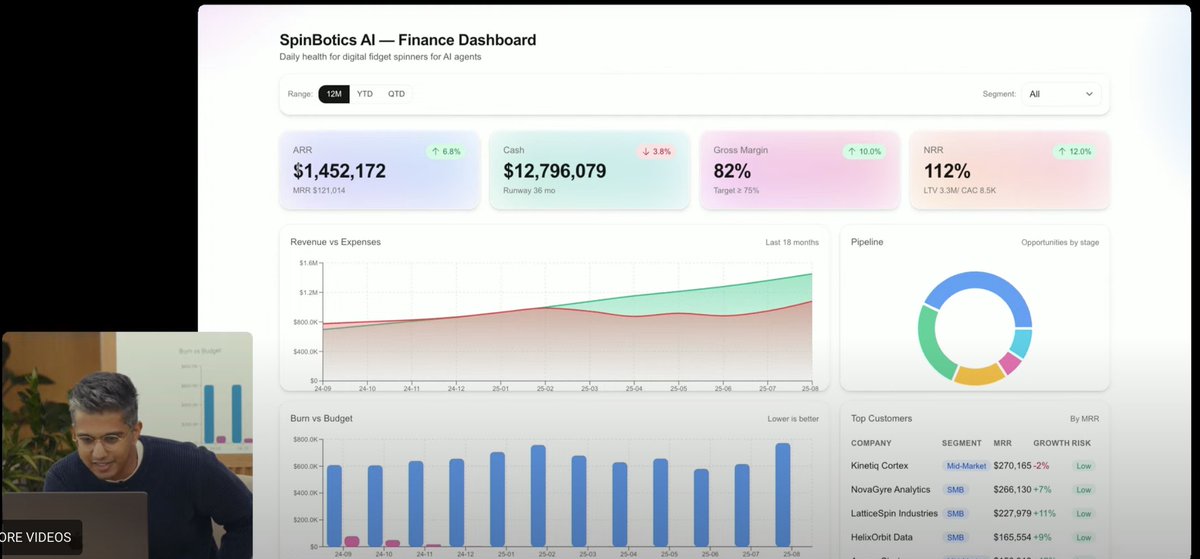
Task: Switch range to QTD
Action: [x=397, y=94]
